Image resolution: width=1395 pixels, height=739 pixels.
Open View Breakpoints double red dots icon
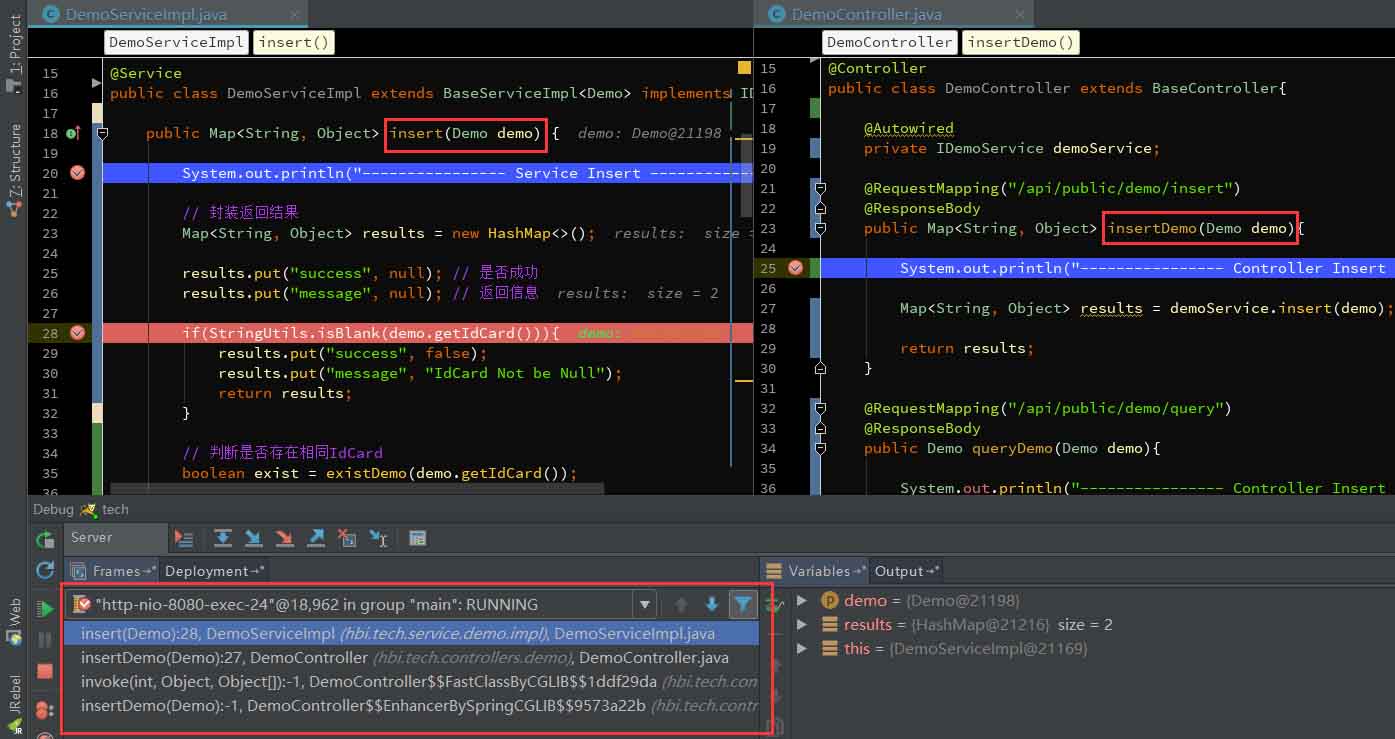(45, 710)
